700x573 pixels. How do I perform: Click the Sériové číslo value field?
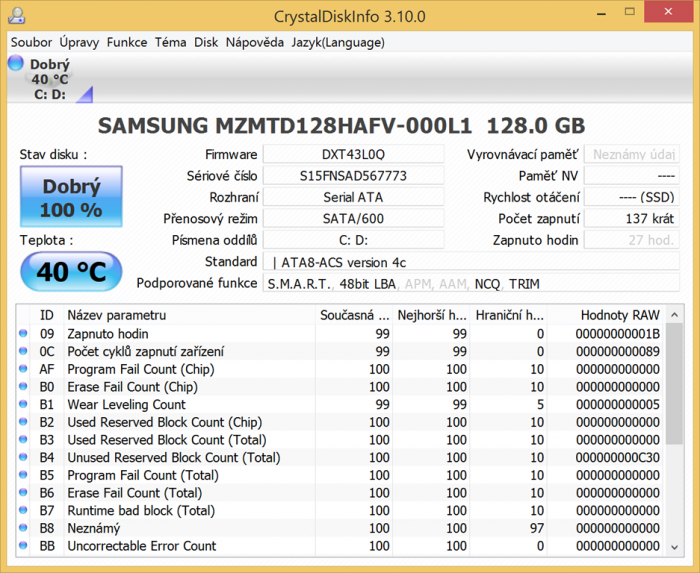(x=353, y=176)
